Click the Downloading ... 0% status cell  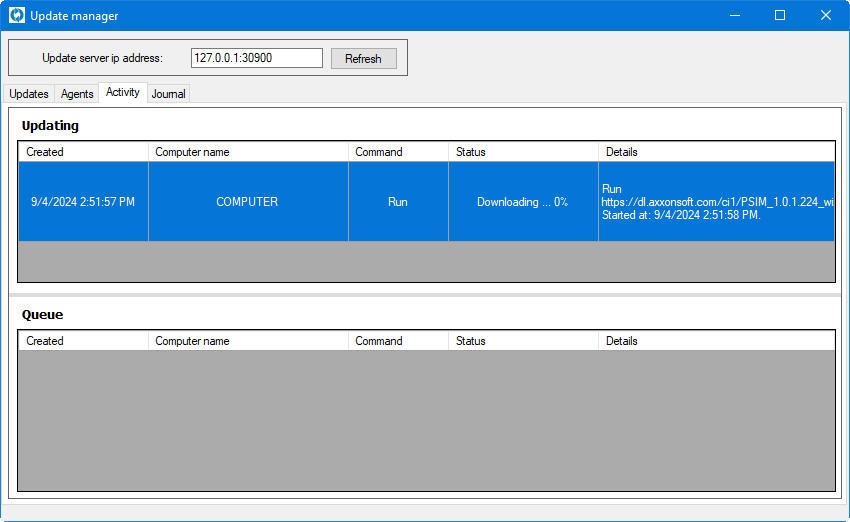[x=522, y=202]
